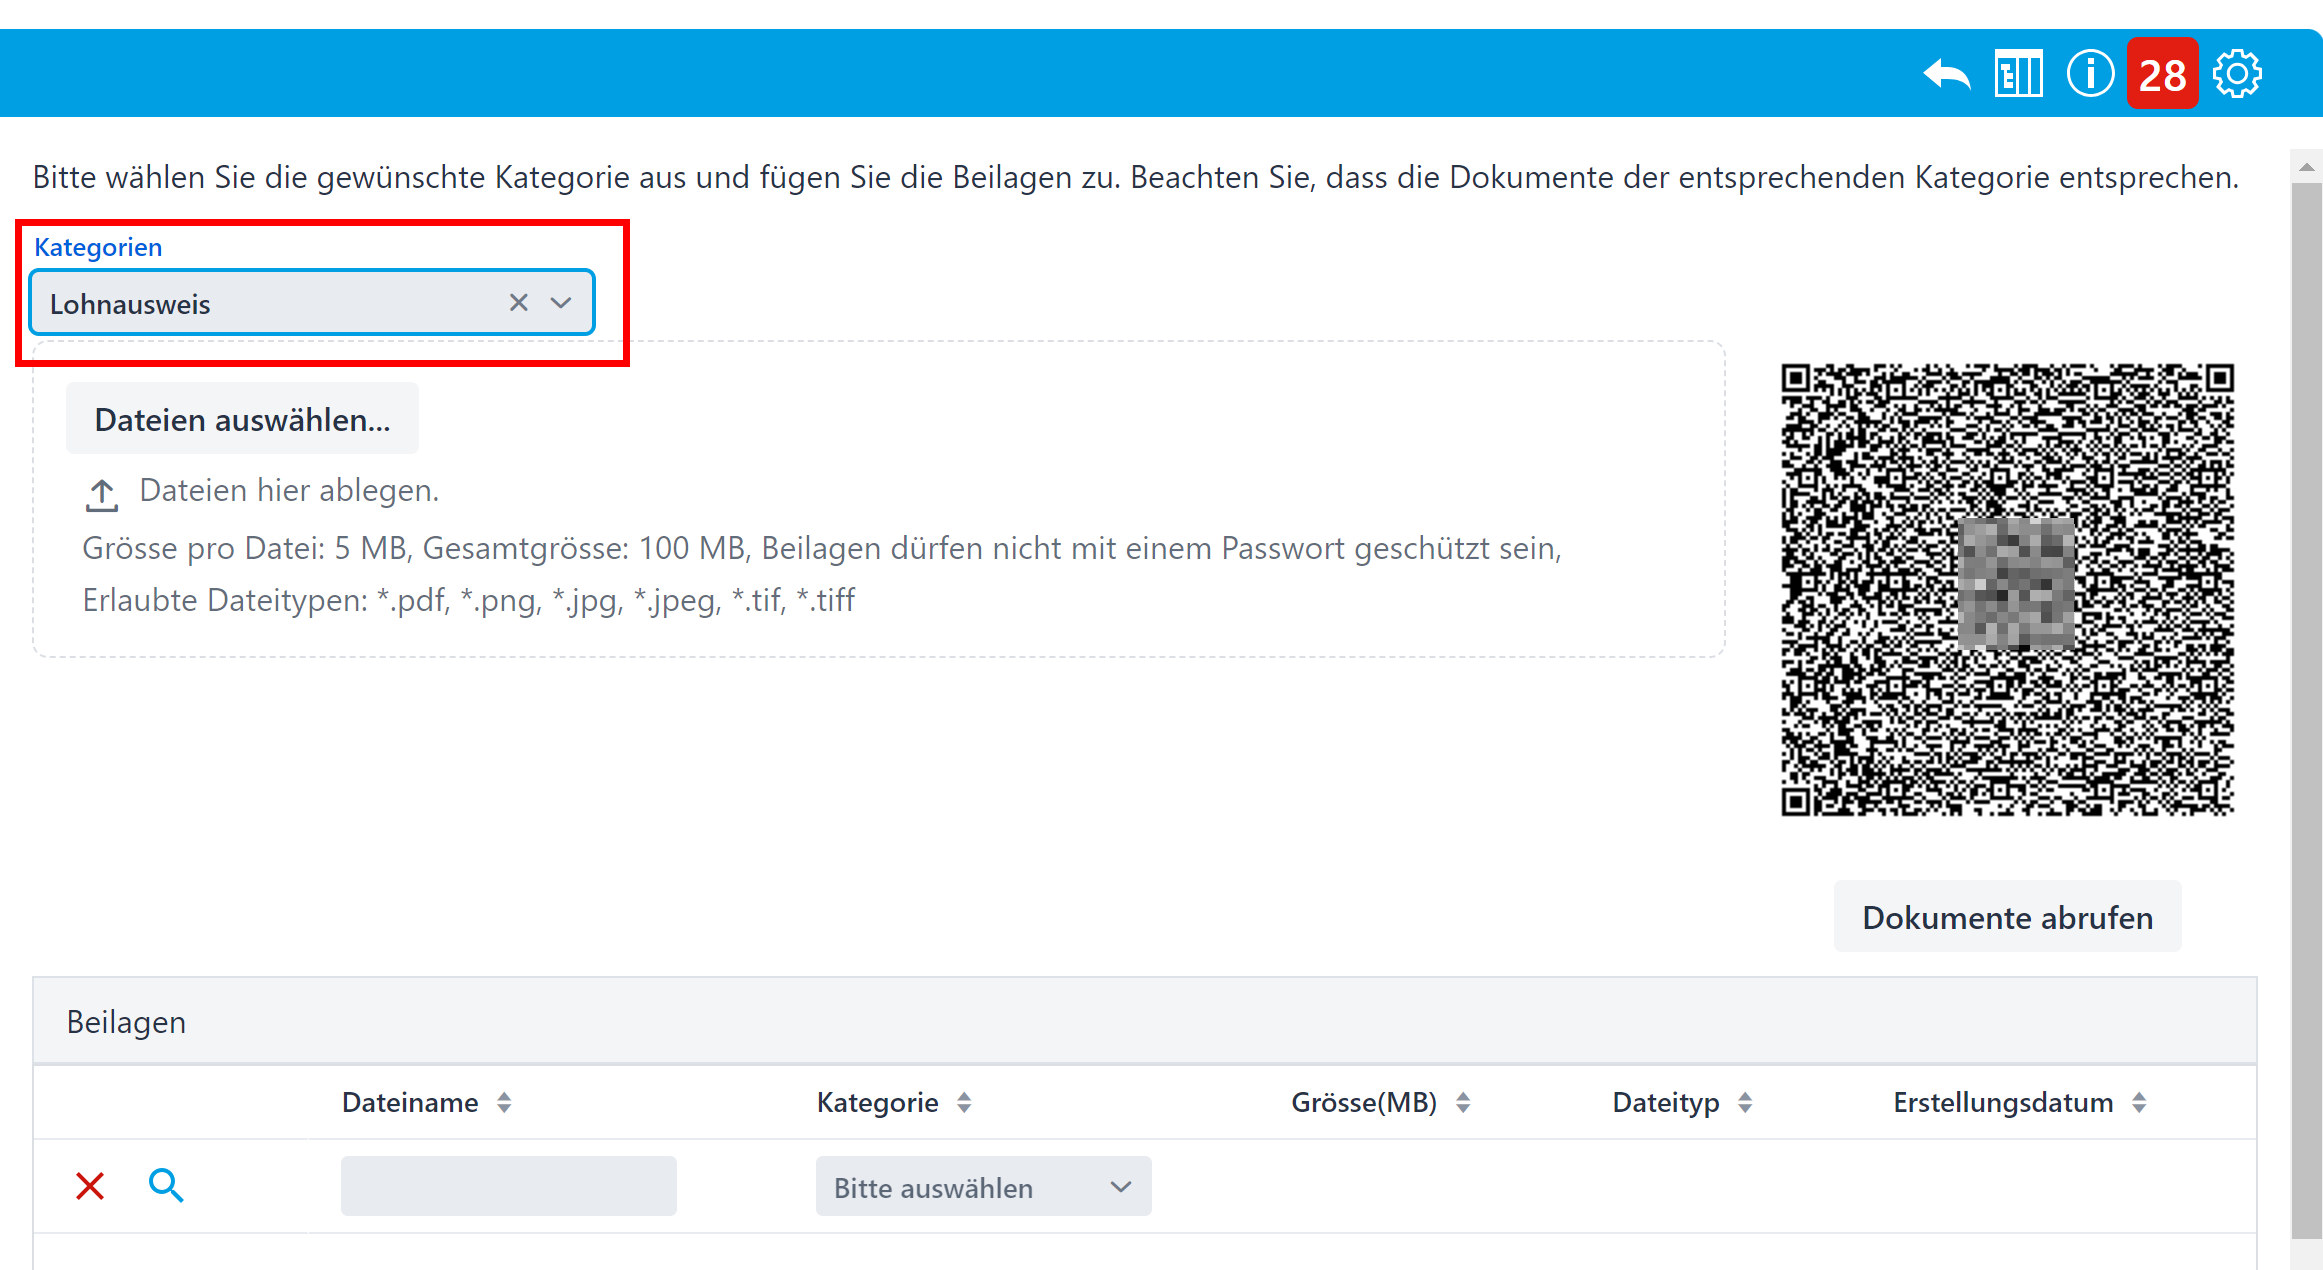Expand the Kategorien dropdown chevron
This screenshot has height=1270, width=2323.
(x=561, y=302)
